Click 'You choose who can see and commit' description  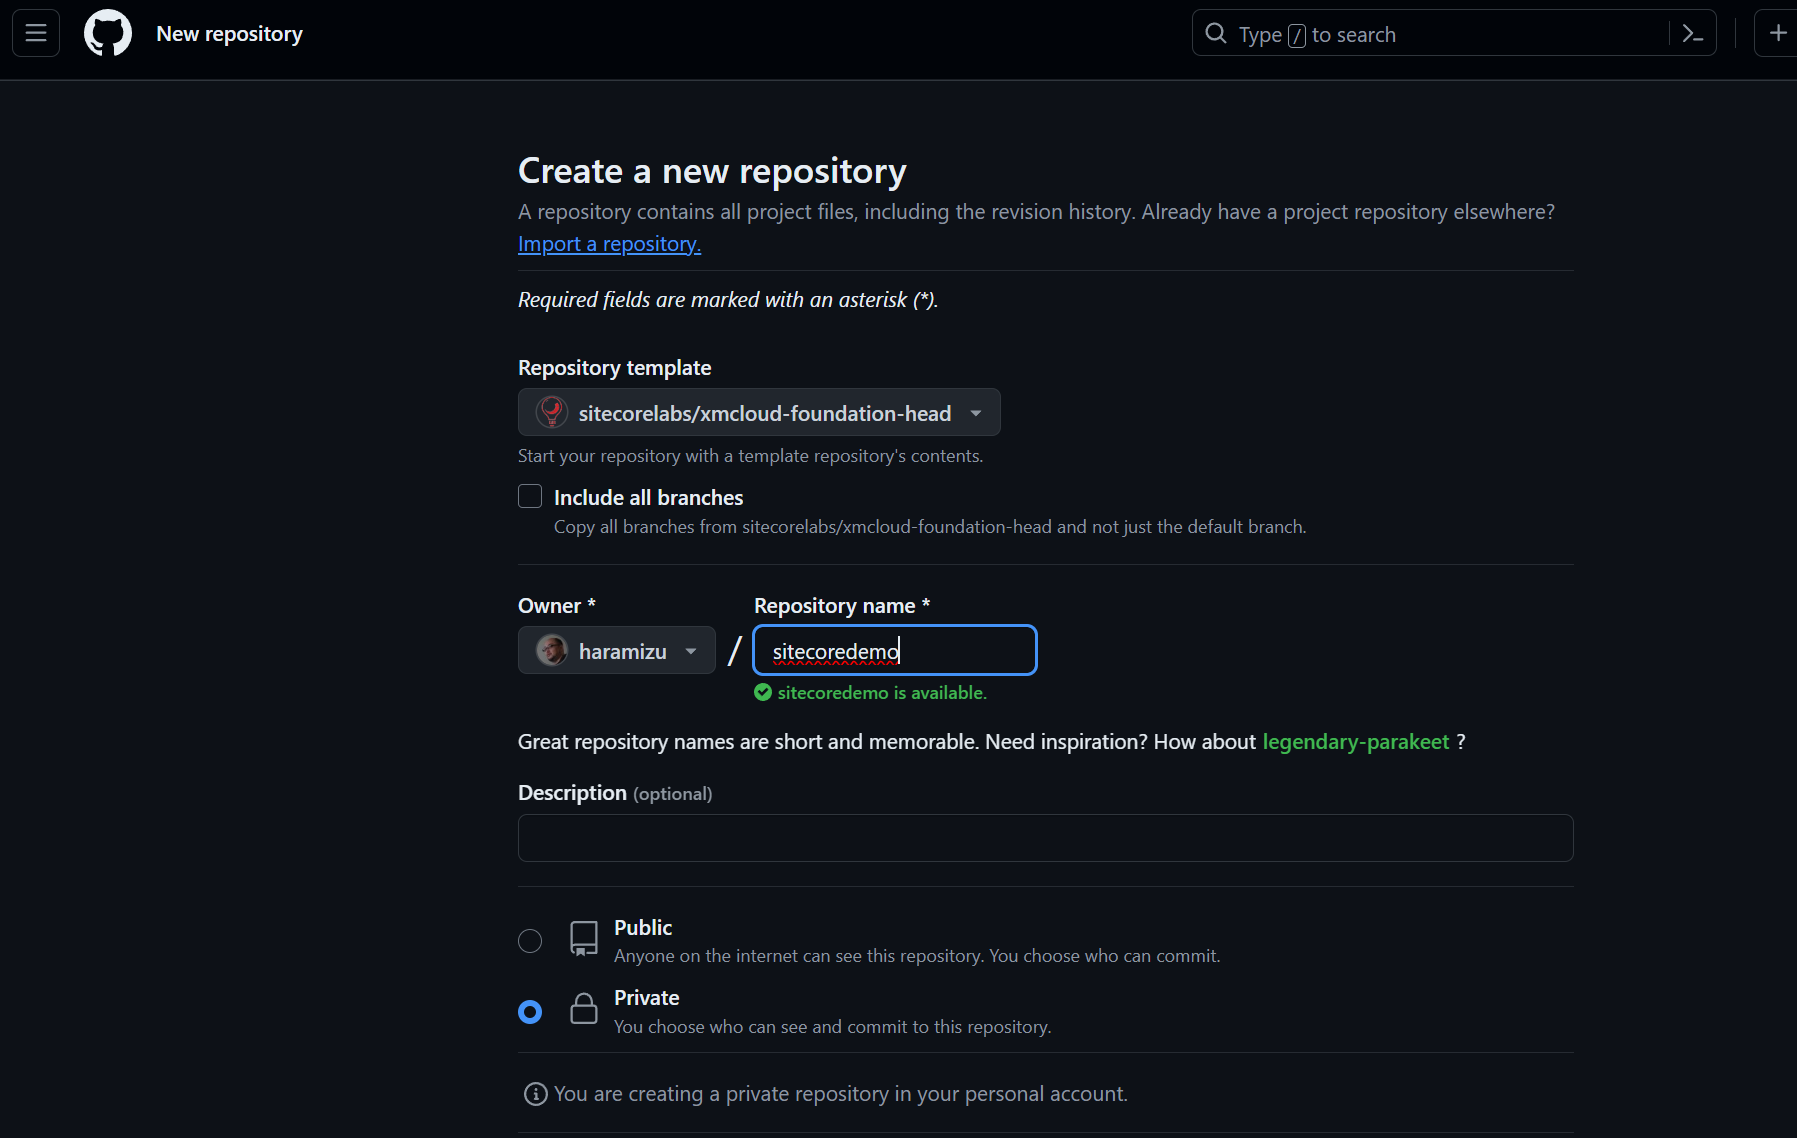(x=832, y=1027)
